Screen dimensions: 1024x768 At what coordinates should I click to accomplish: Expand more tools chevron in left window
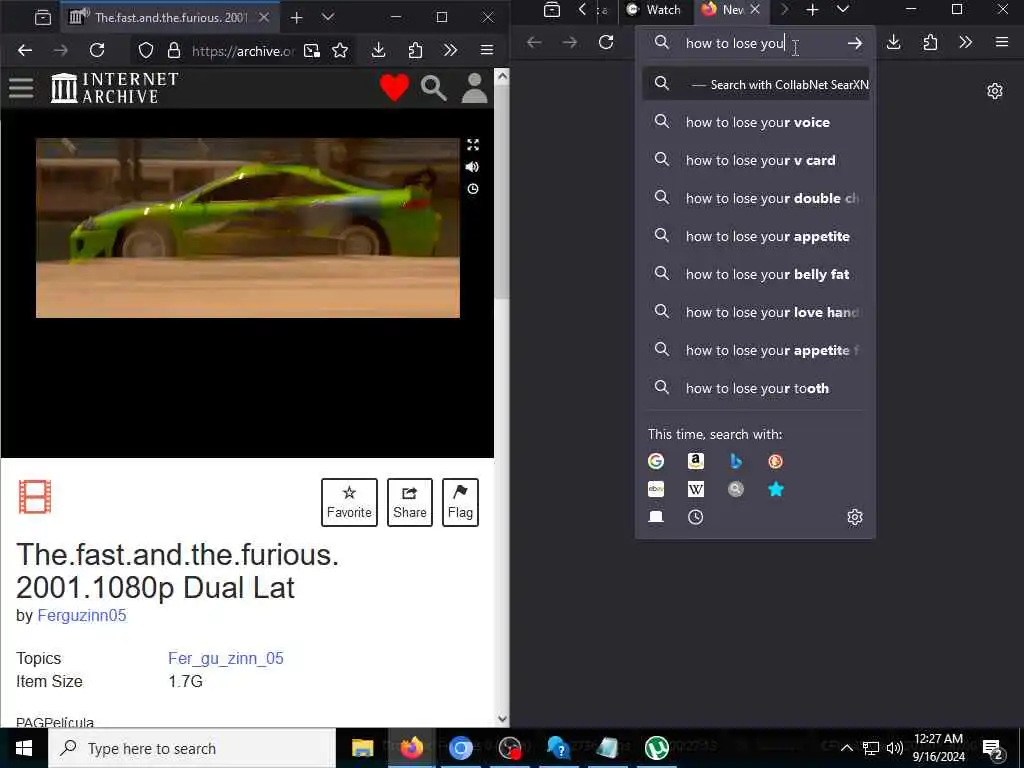click(x=451, y=50)
